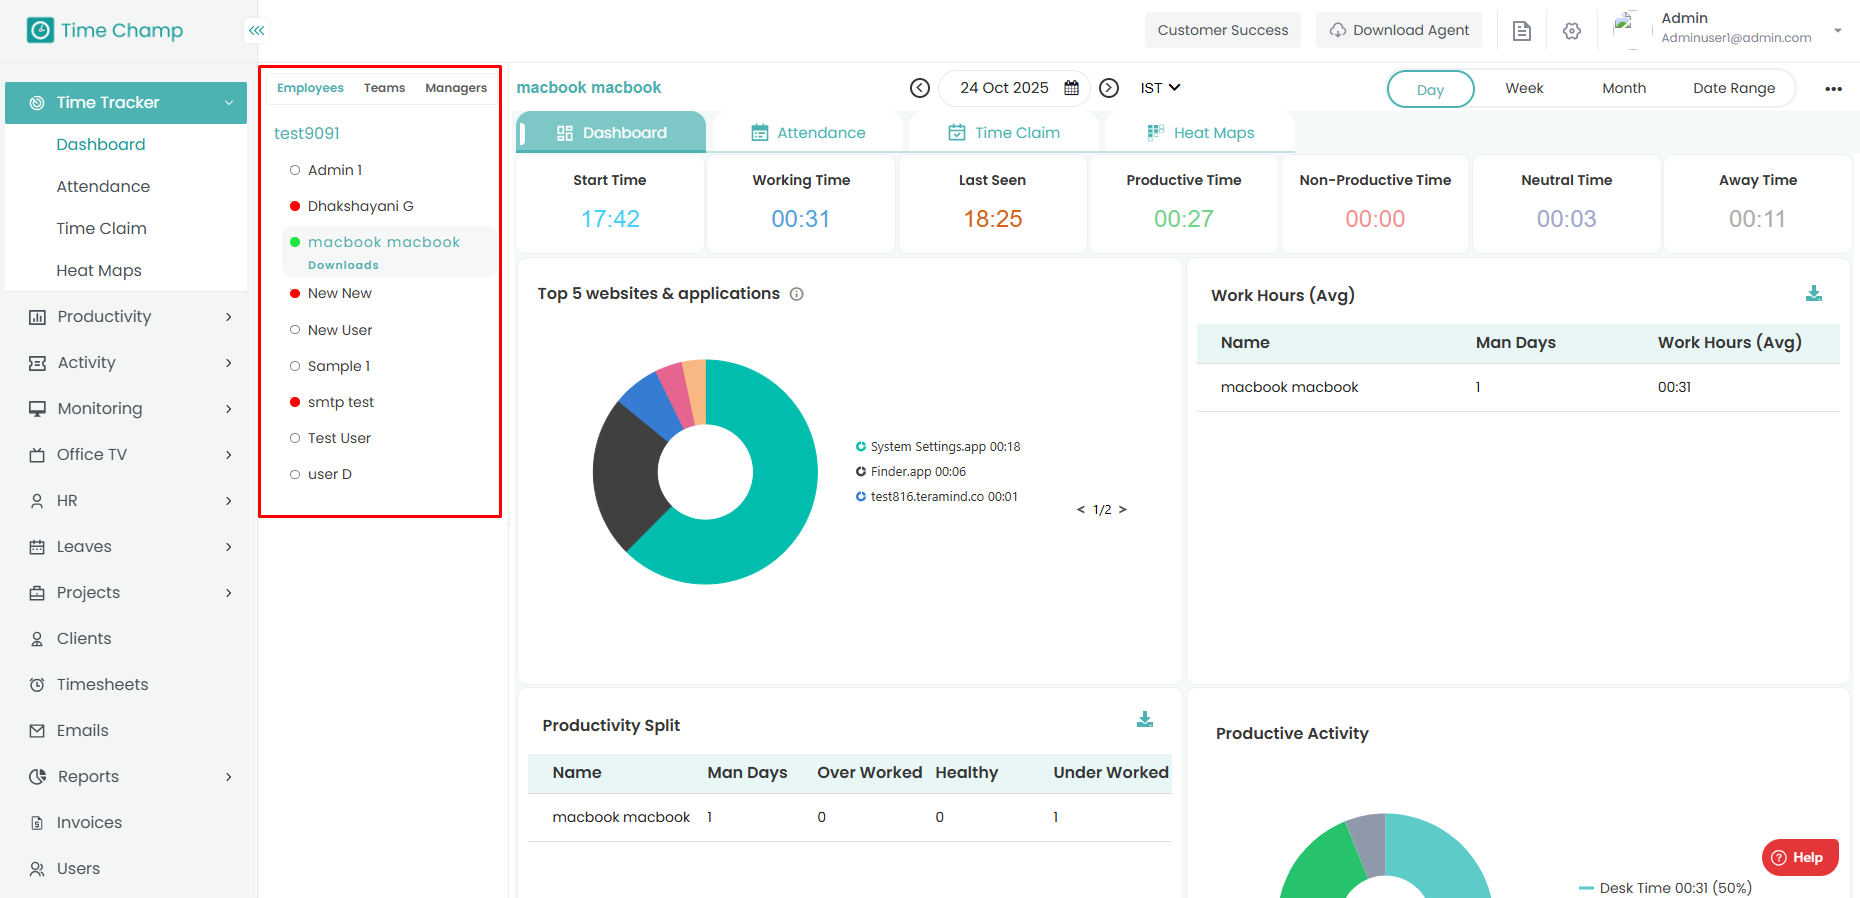Go to previous day with left arrow
Viewport: 1860px width, 898px height.
point(920,88)
